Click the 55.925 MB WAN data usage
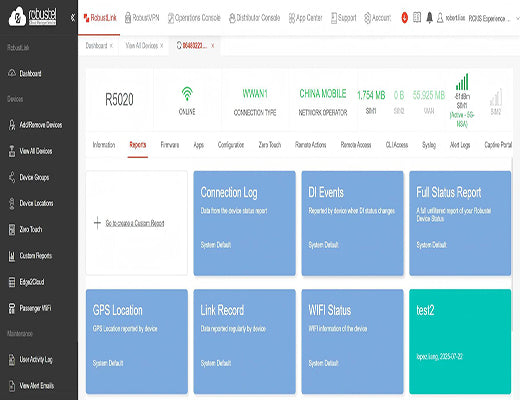The height and width of the screenshot is (400, 520). [x=429, y=95]
